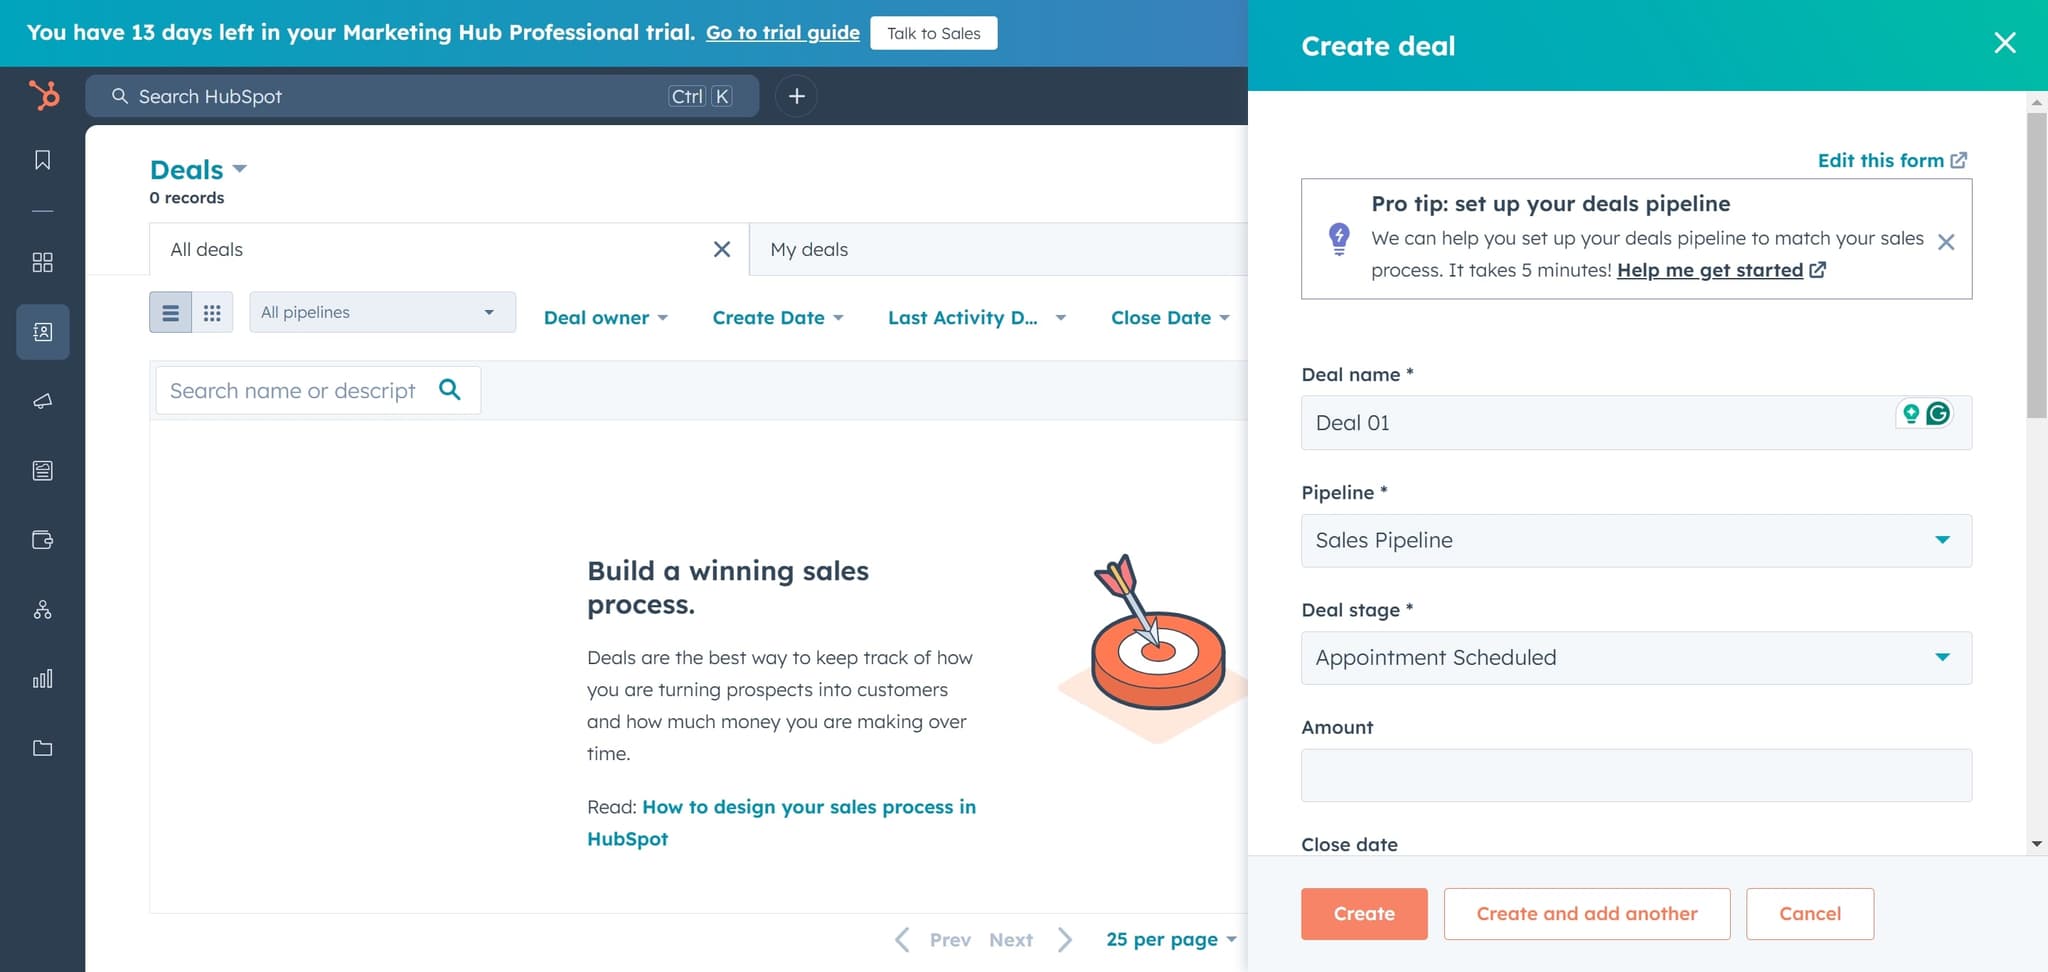Click the Amount input field

pyautogui.click(x=1635, y=776)
